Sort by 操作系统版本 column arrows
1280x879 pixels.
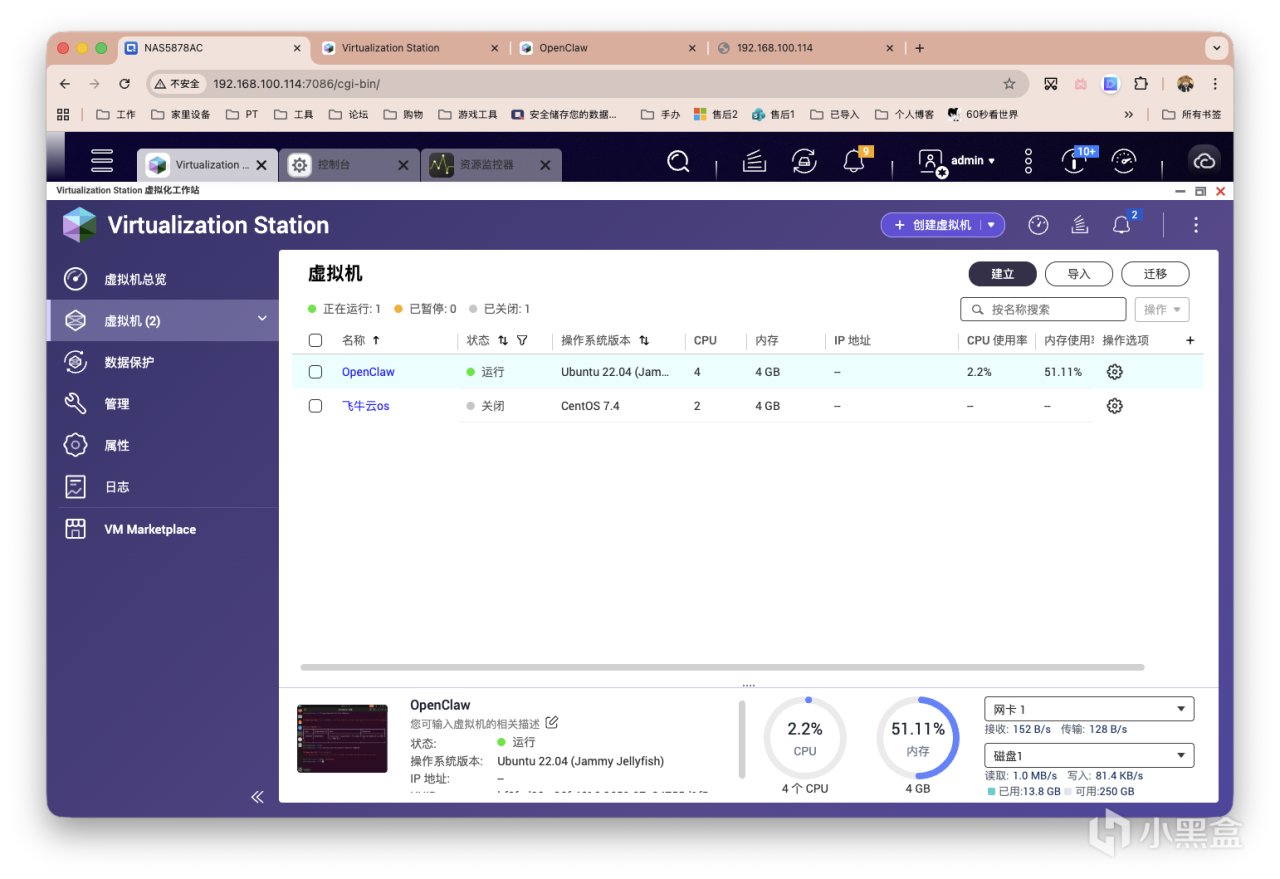click(x=644, y=340)
